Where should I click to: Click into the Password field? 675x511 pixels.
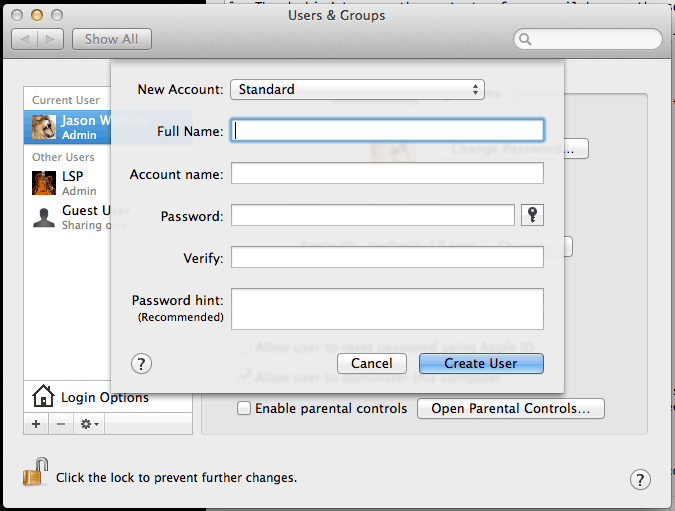[x=372, y=215]
